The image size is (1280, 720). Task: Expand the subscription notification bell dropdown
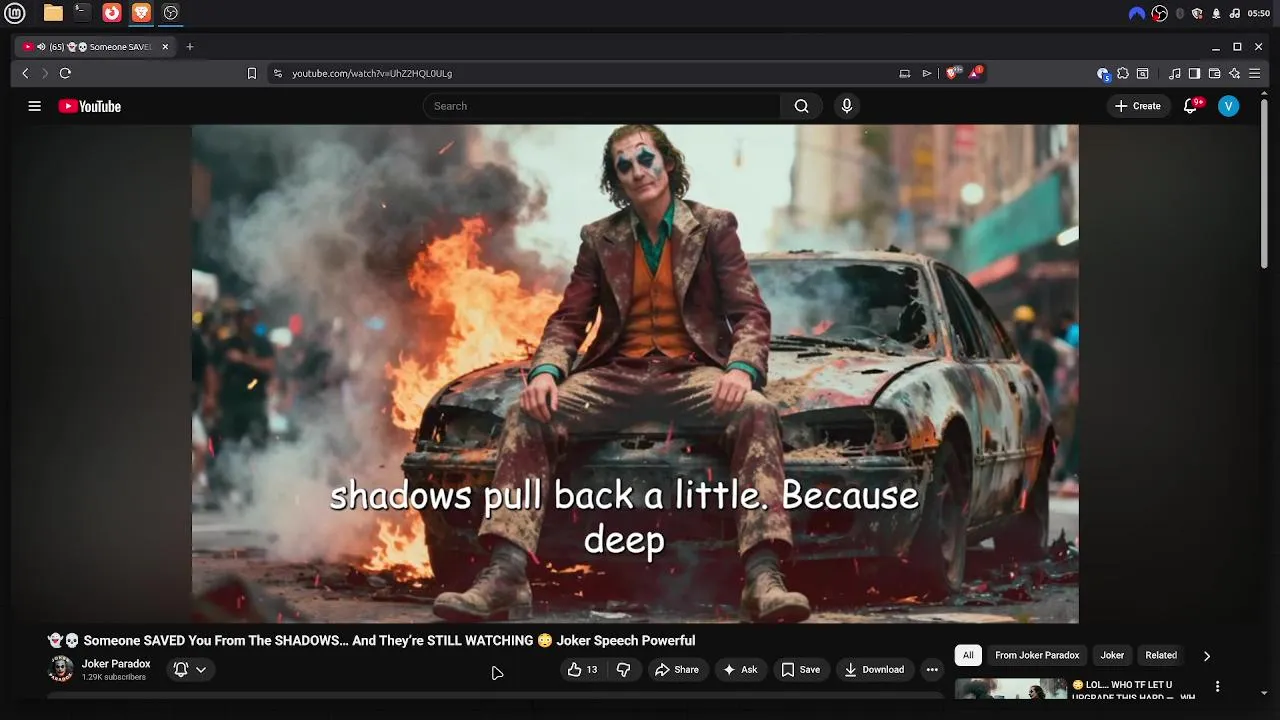click(190, 670)
